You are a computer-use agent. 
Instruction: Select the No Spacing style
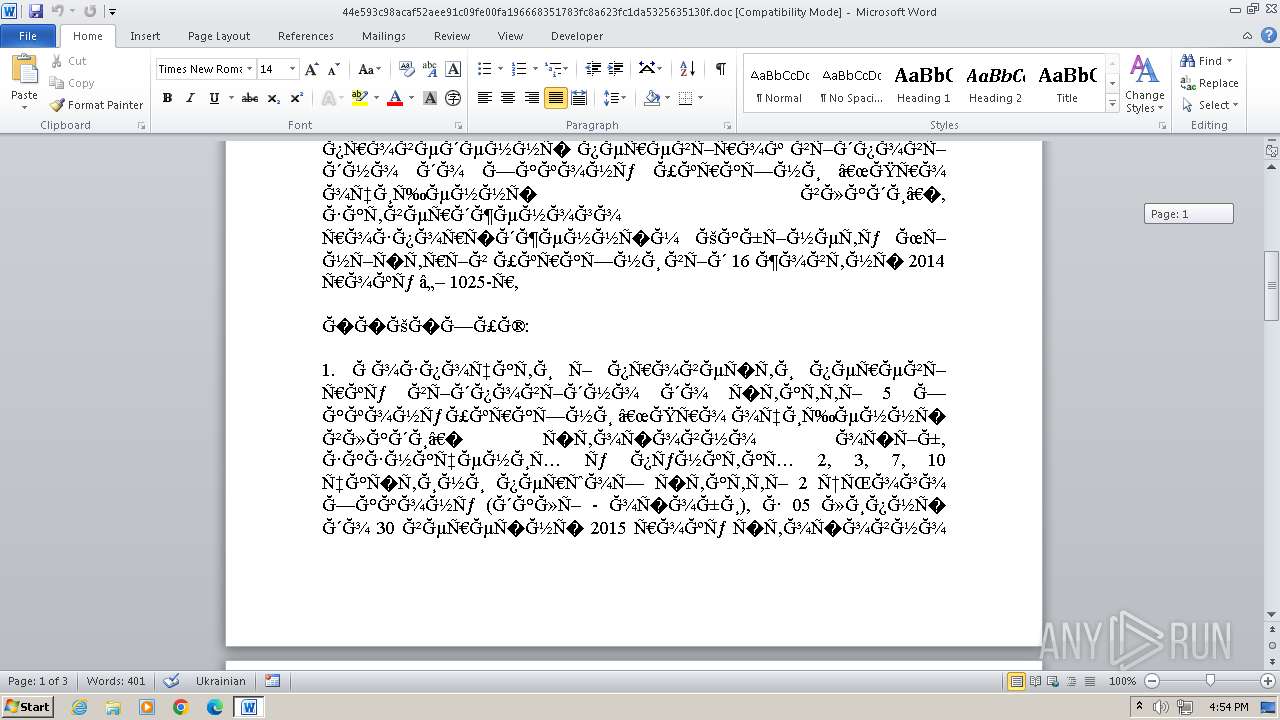click(x=851, y=85)
